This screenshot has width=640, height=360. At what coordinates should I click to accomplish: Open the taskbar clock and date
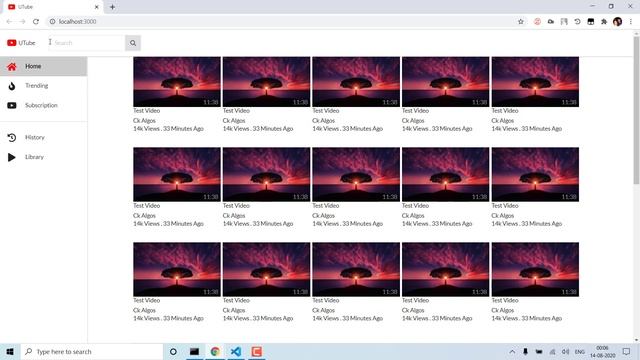[602, 351]
